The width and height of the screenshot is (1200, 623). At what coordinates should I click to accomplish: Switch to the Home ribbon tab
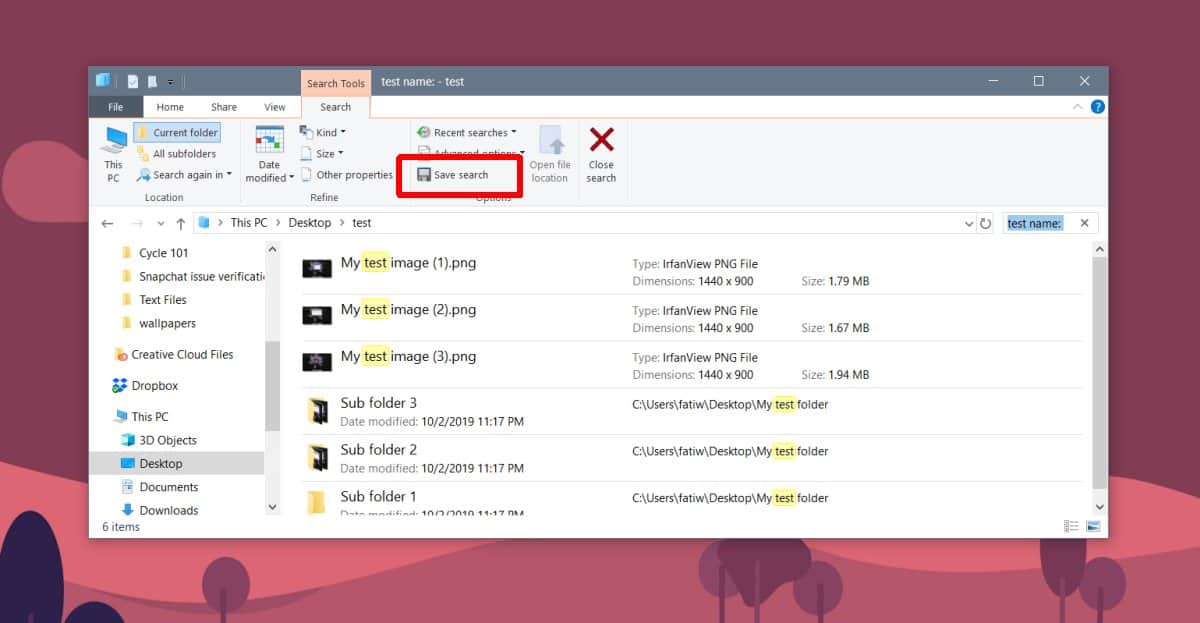(x=170, y=107)
